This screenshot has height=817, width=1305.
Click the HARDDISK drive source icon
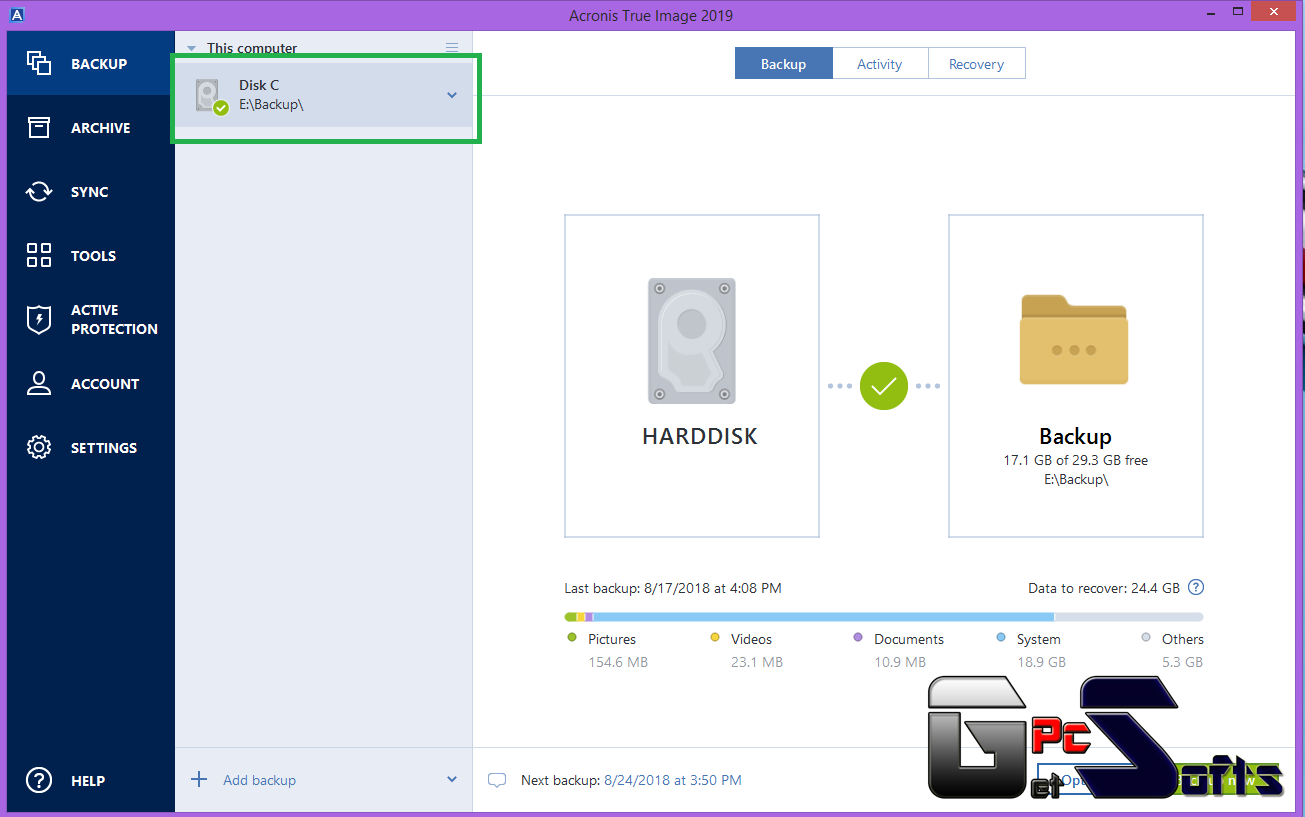point(692,341)
